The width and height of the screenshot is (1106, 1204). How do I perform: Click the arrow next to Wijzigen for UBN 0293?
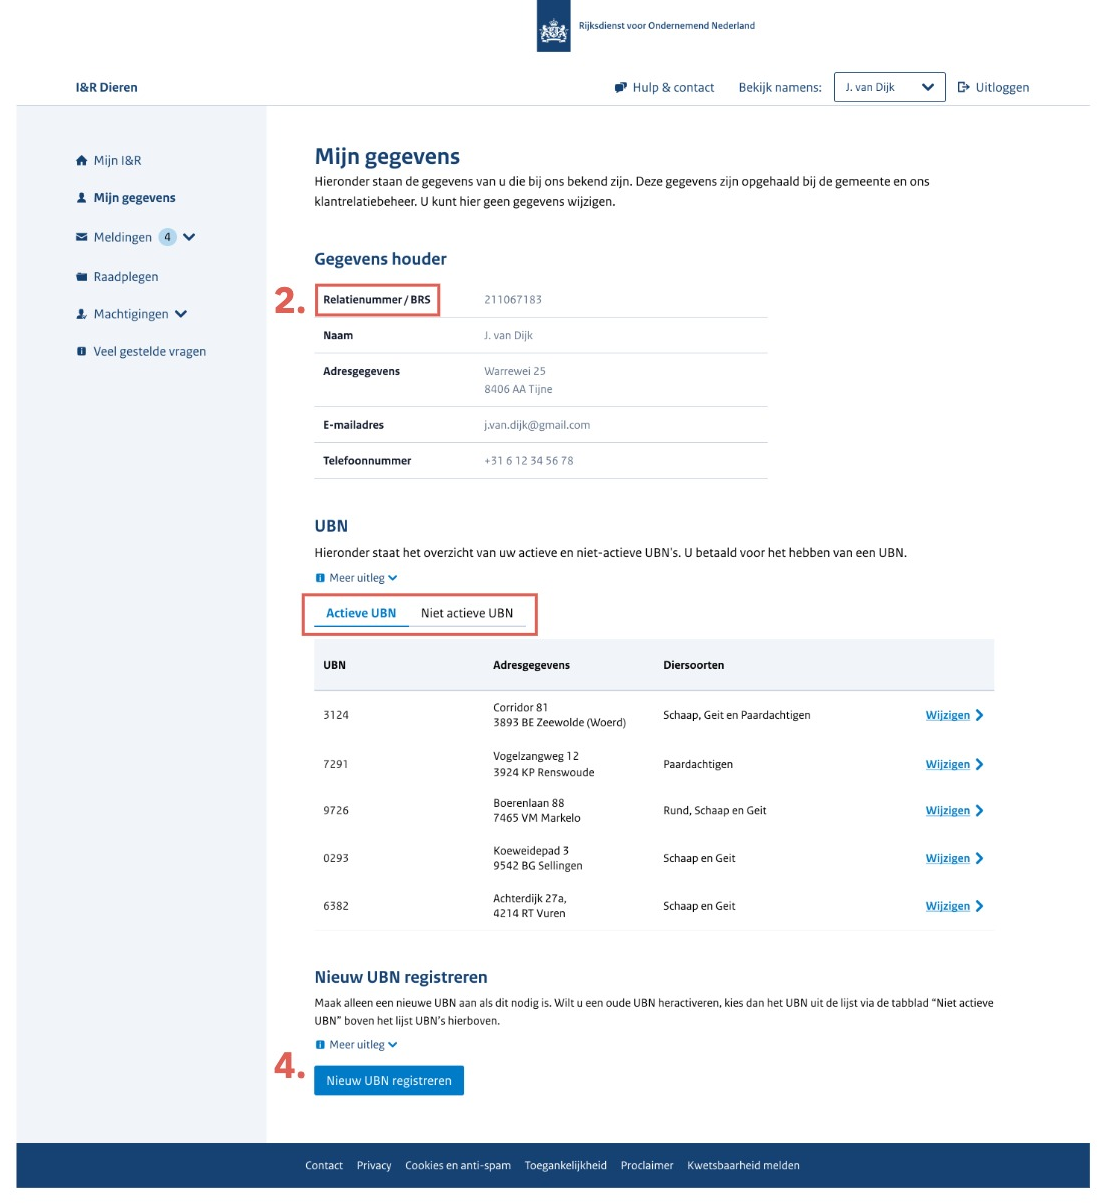(x=980, y=858)
